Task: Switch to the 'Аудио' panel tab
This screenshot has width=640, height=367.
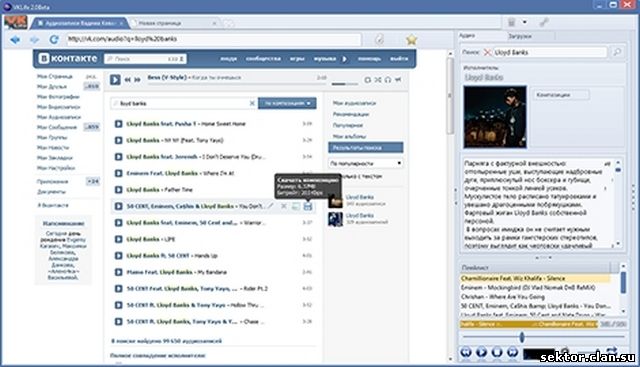Action: coord(467,36)
